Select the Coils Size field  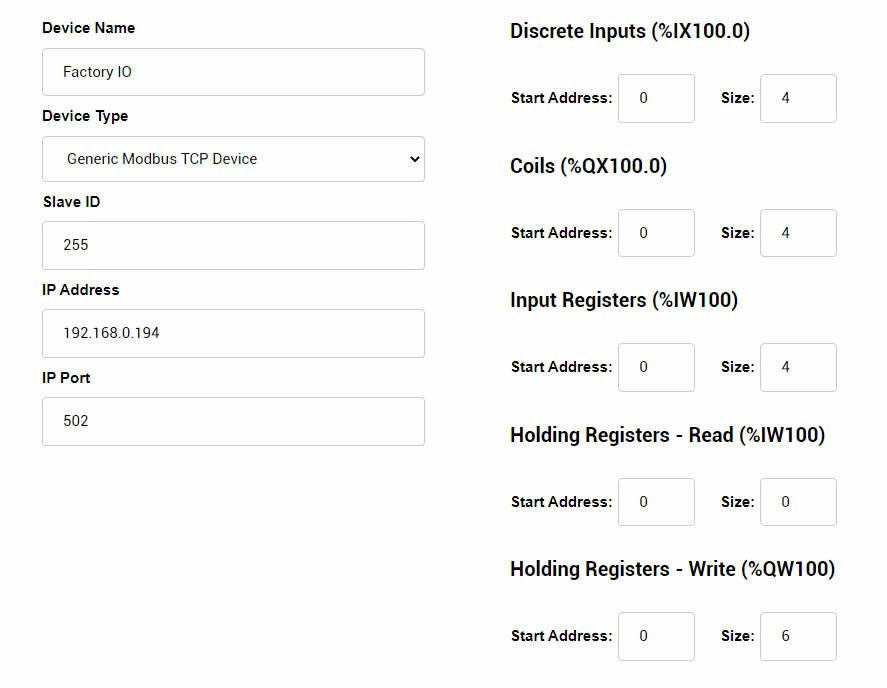click(x=798, y=233)
